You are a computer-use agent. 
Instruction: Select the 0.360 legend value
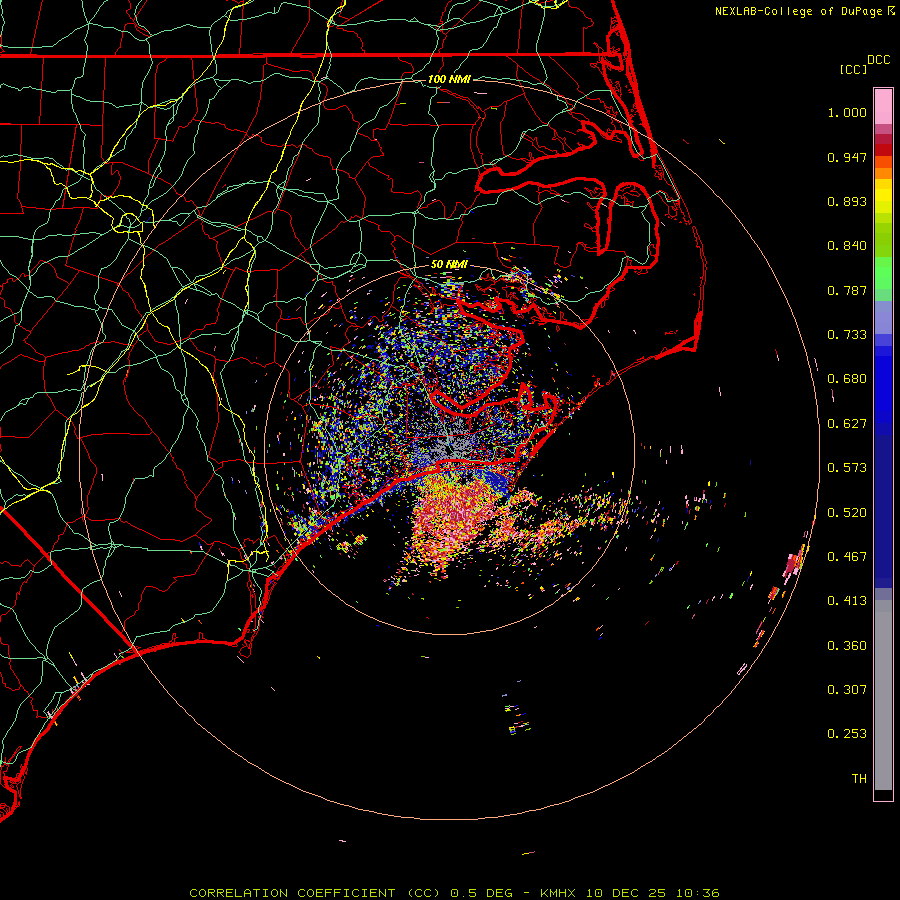[x=847, y=646]
